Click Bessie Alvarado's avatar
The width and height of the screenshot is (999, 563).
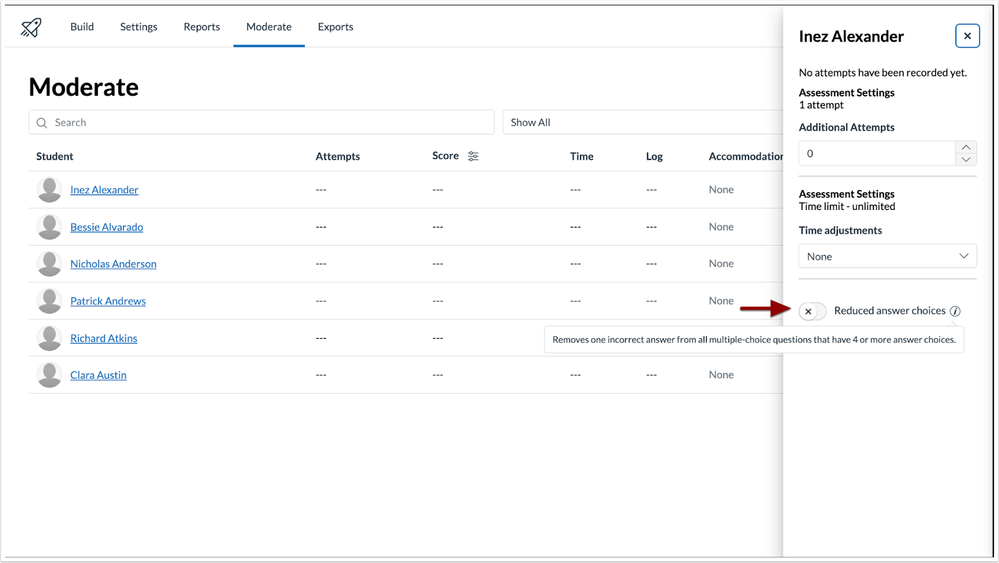tap(49, 227)
